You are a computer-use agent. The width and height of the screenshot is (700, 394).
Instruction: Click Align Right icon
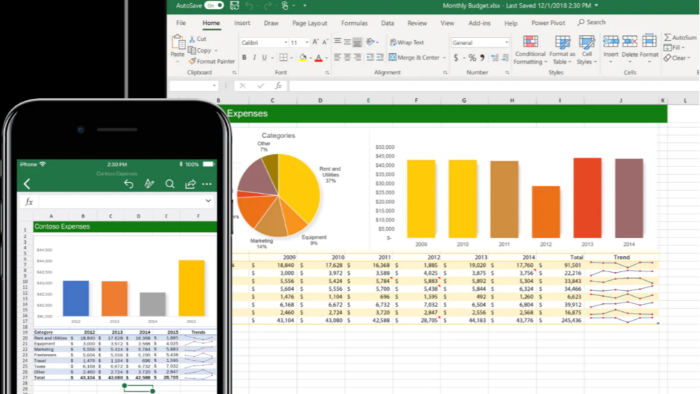click(x=357, y=58)
